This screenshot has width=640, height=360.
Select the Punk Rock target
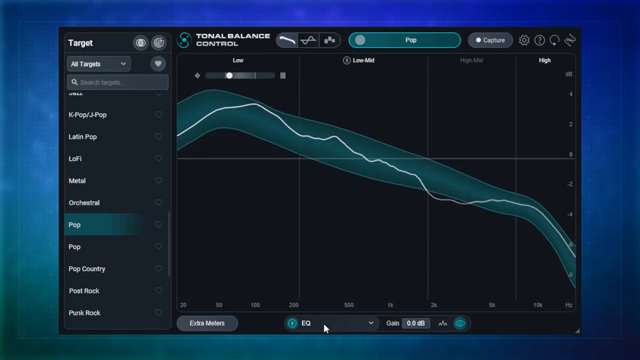click(x=84, y=313)
